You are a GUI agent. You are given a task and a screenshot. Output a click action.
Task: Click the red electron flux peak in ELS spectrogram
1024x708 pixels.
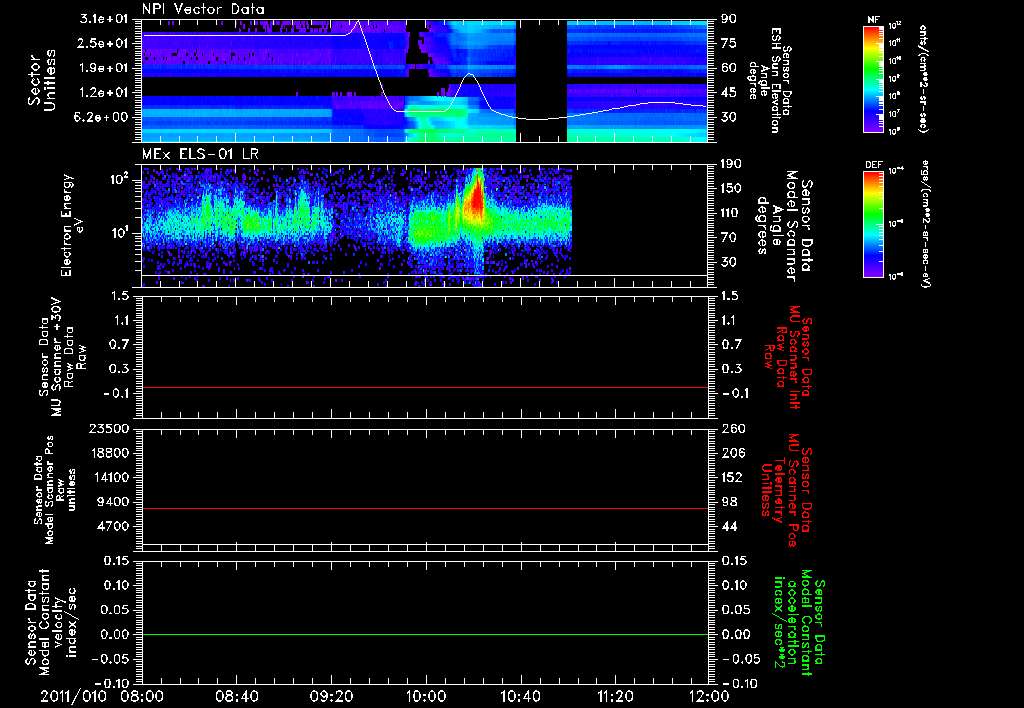click(476, 196)
